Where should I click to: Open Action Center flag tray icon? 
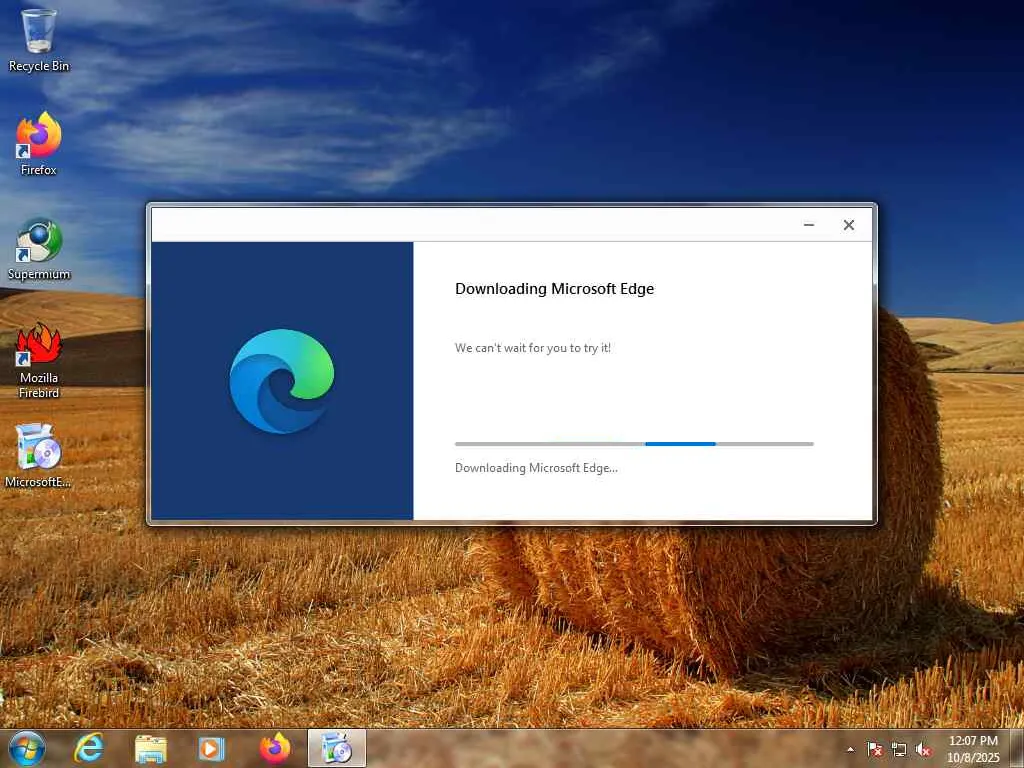coord(874,750)
